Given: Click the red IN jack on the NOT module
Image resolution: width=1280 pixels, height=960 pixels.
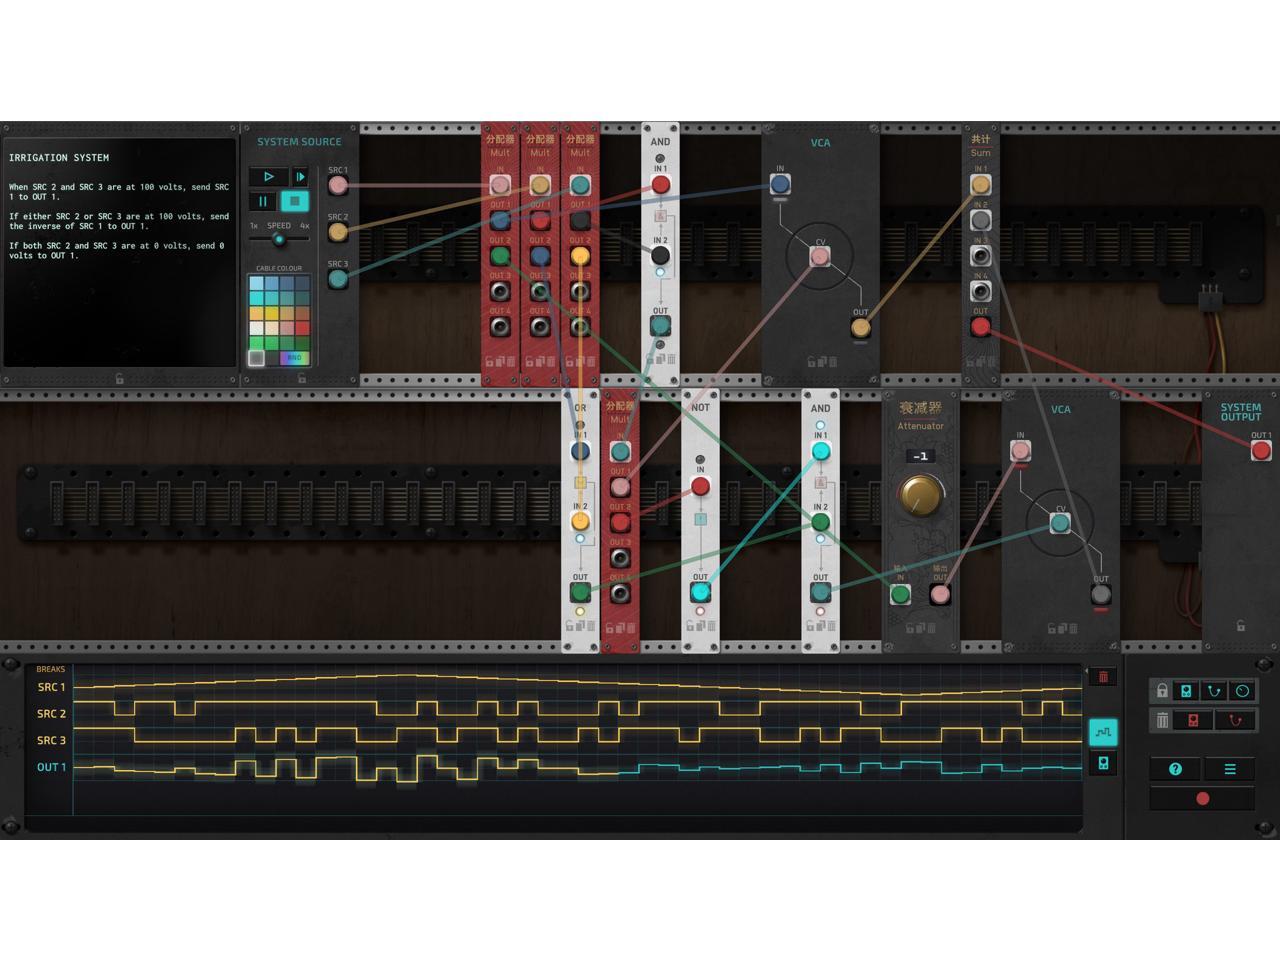Looking at the screenshot, I should click(x=700, y=487).
